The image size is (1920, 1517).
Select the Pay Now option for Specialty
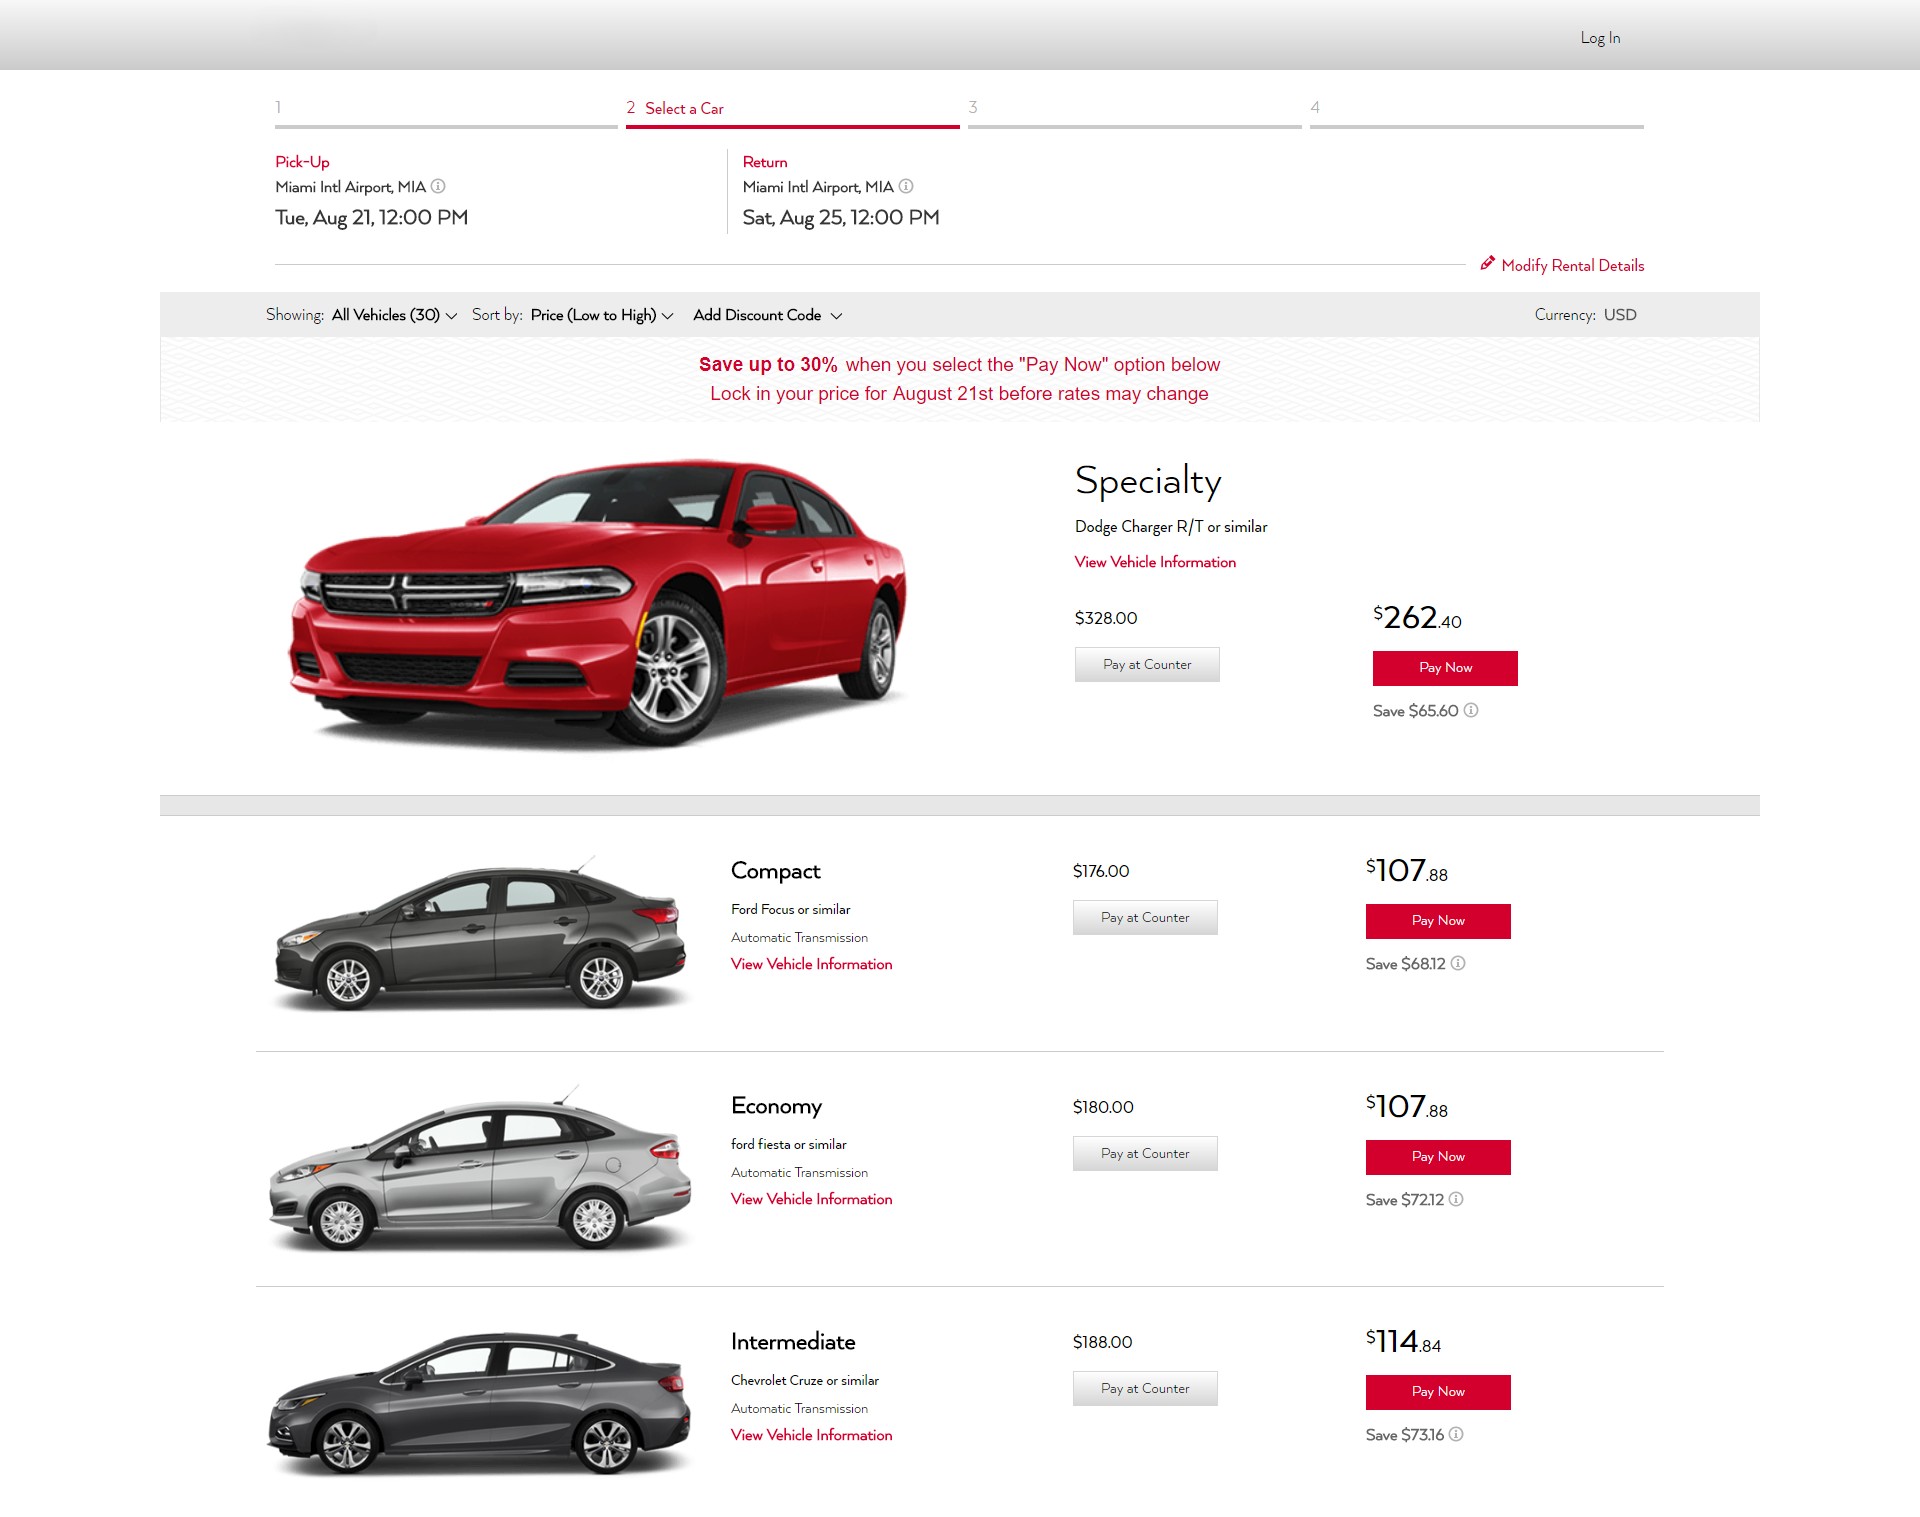(1445, 667)
